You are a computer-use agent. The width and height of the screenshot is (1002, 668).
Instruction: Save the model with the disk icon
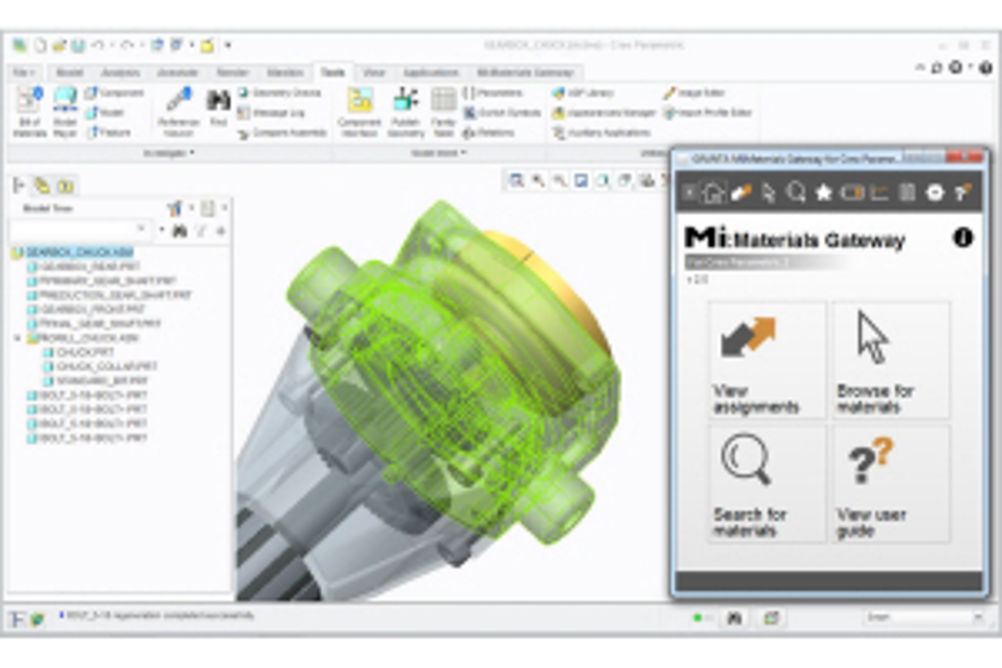(x=78, y=45)
